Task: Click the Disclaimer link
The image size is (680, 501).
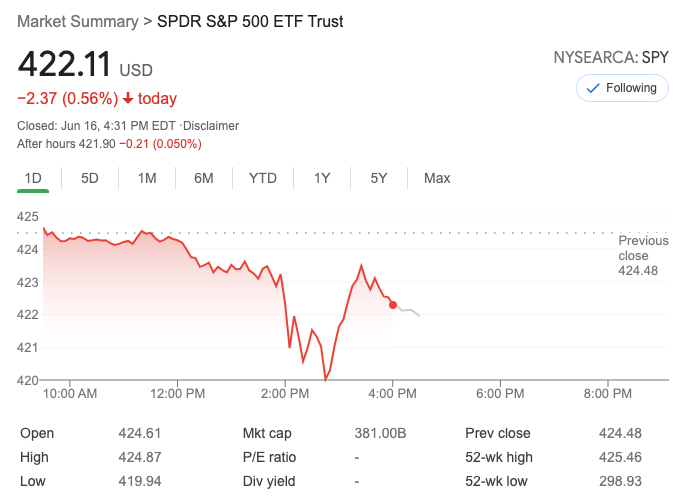Action: coord(211,126)
